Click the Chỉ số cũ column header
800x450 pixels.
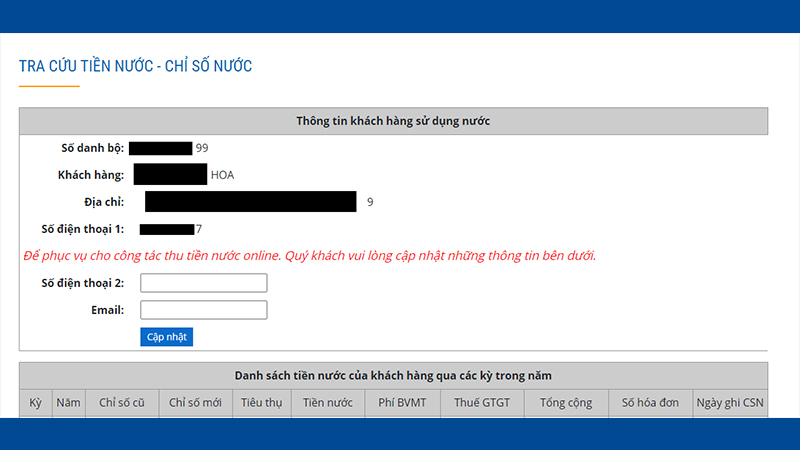coord(121,403)
